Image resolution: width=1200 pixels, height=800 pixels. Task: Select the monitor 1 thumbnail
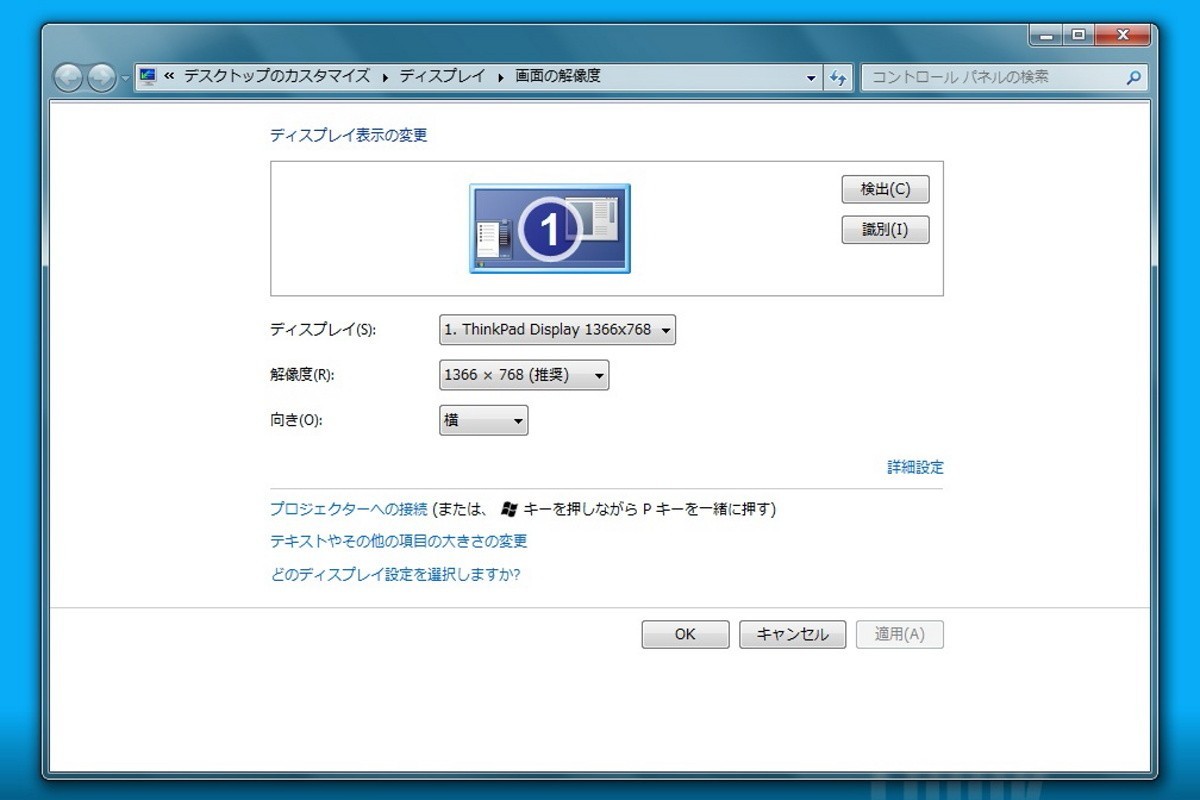pos(550,228)
